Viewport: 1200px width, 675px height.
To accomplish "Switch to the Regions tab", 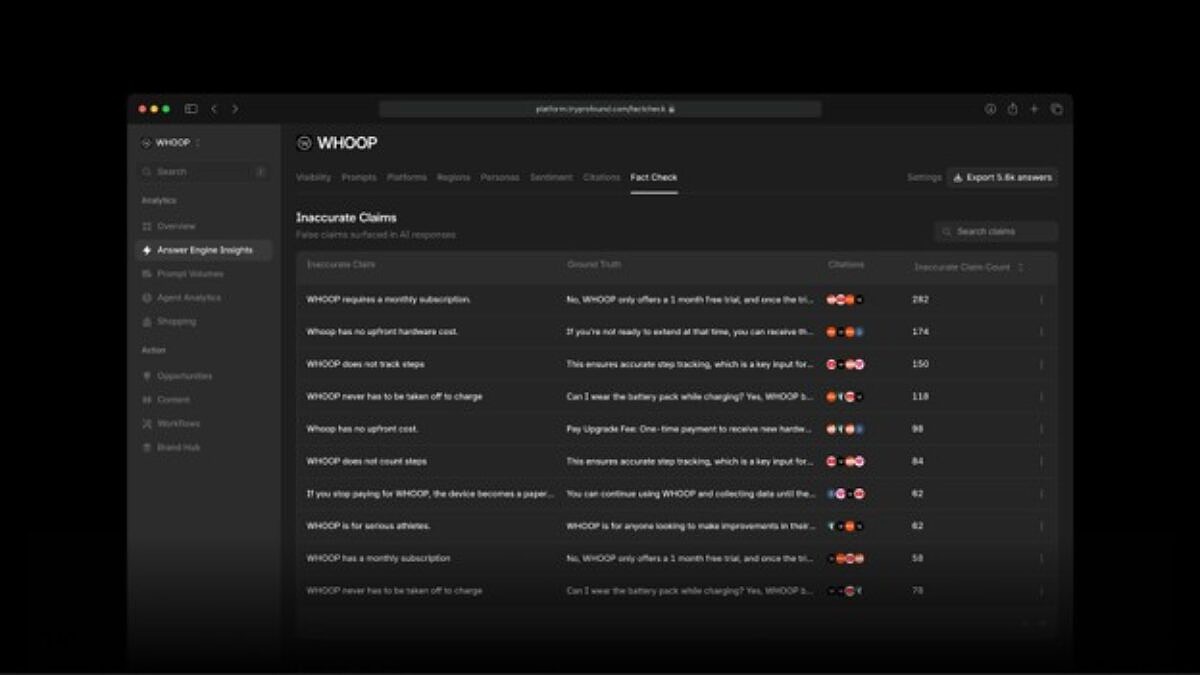I will (453, 177).
